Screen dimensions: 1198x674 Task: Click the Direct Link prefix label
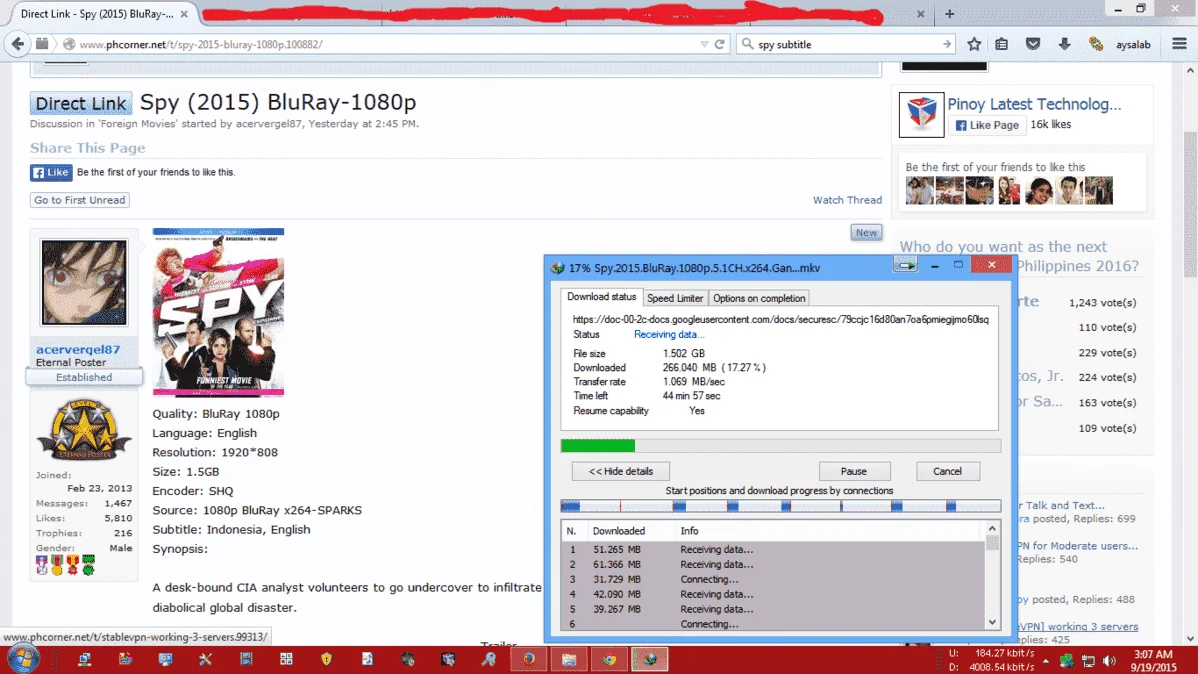81,103
